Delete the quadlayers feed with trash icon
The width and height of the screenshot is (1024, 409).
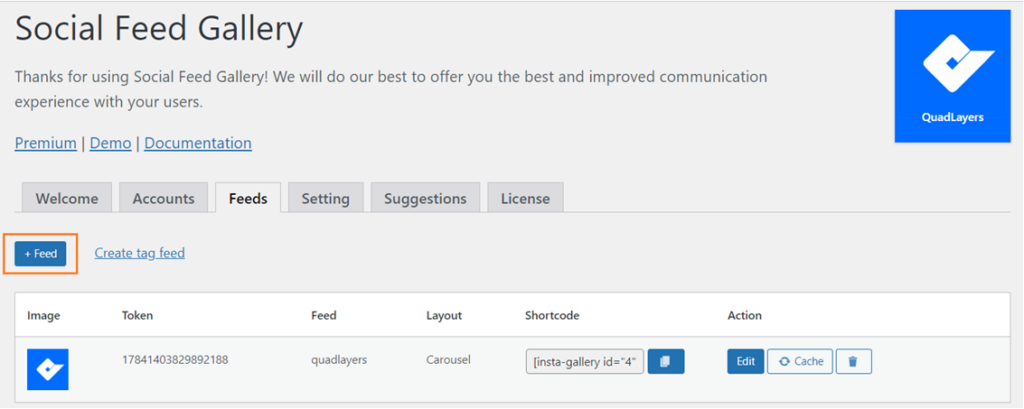pos(854,361)
